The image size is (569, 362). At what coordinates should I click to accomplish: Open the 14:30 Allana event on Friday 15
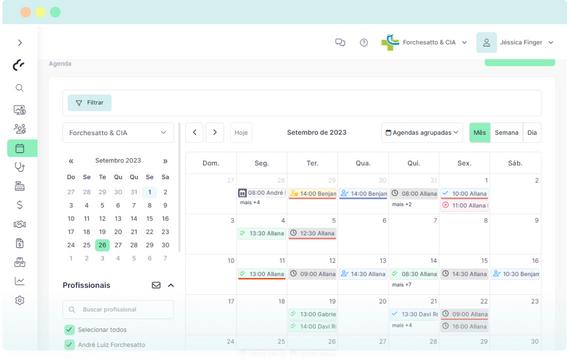coord(464,274)
